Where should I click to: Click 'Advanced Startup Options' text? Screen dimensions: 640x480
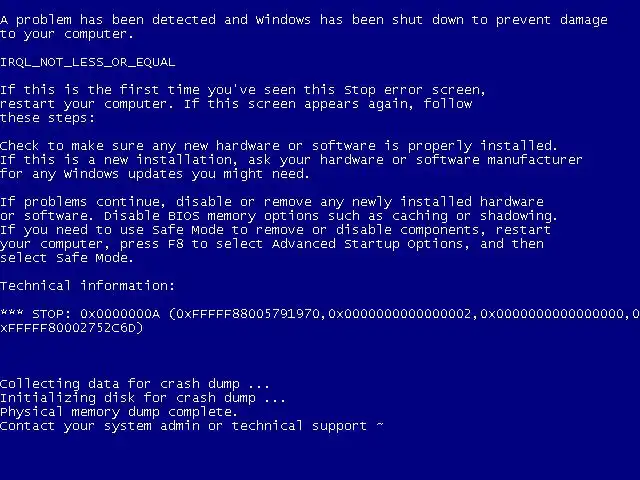367,244
